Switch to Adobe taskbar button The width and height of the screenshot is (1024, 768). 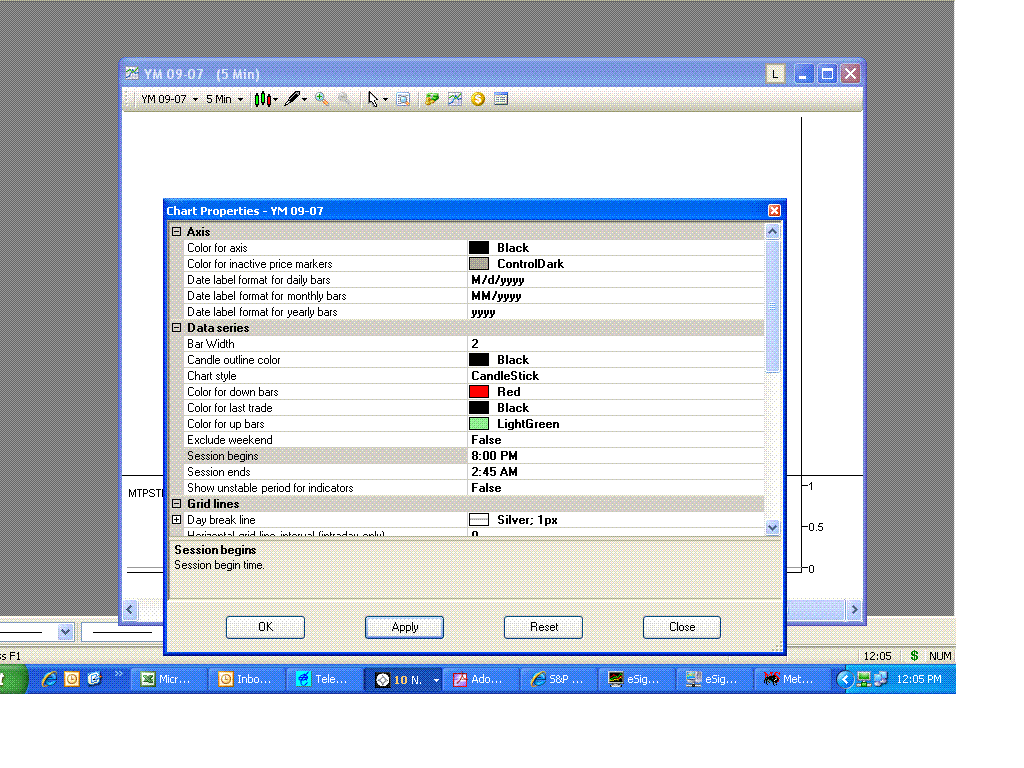[481, 679]
